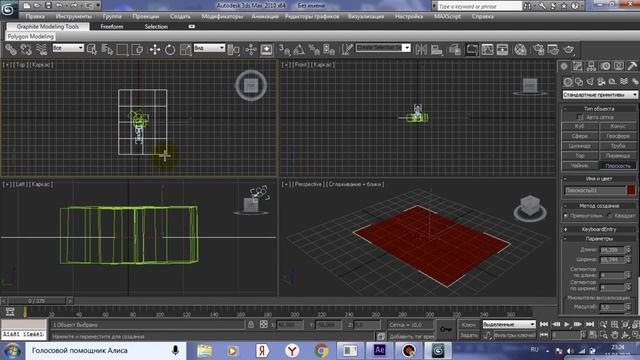Click the time slider showing 0 / 225
This screenshot has height=360, width=640.
click(36, 301)
